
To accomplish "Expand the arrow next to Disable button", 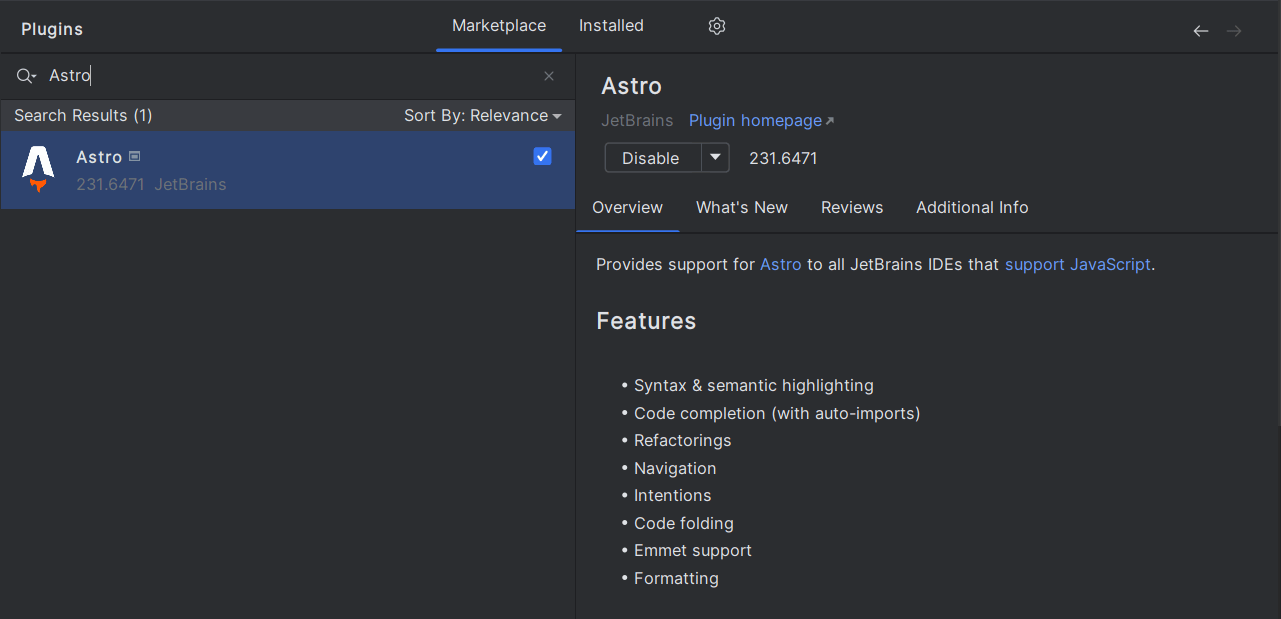I will (715, 158).
